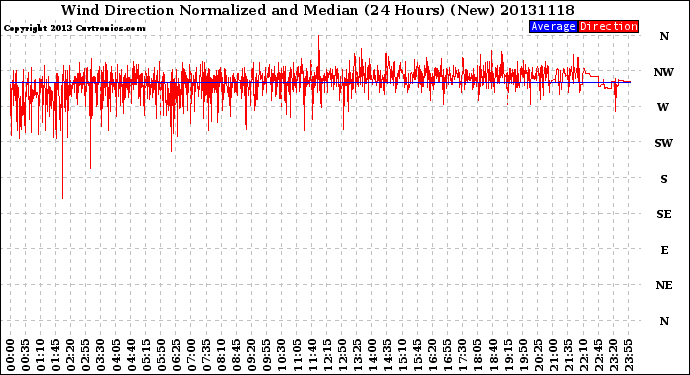Click the W direction axis label
This screenshot has width=690, height=375.
tap(663, 107)
